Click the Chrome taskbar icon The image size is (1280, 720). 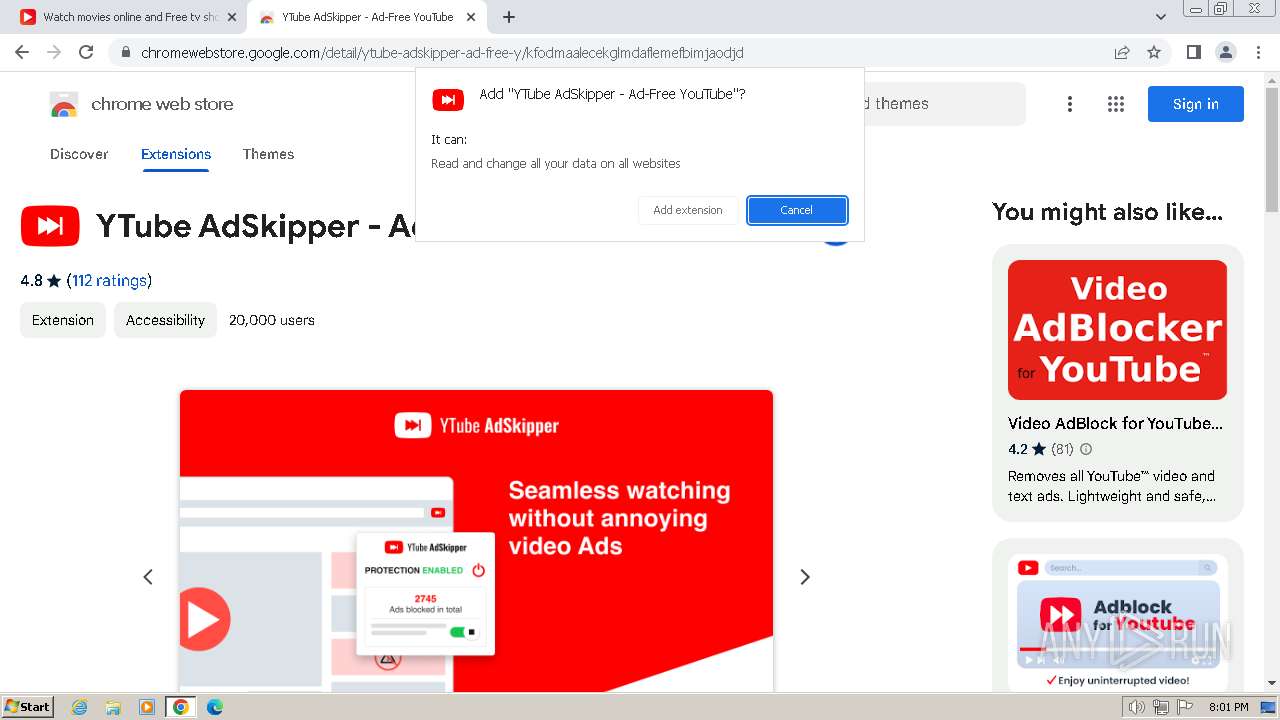point(180,707)
